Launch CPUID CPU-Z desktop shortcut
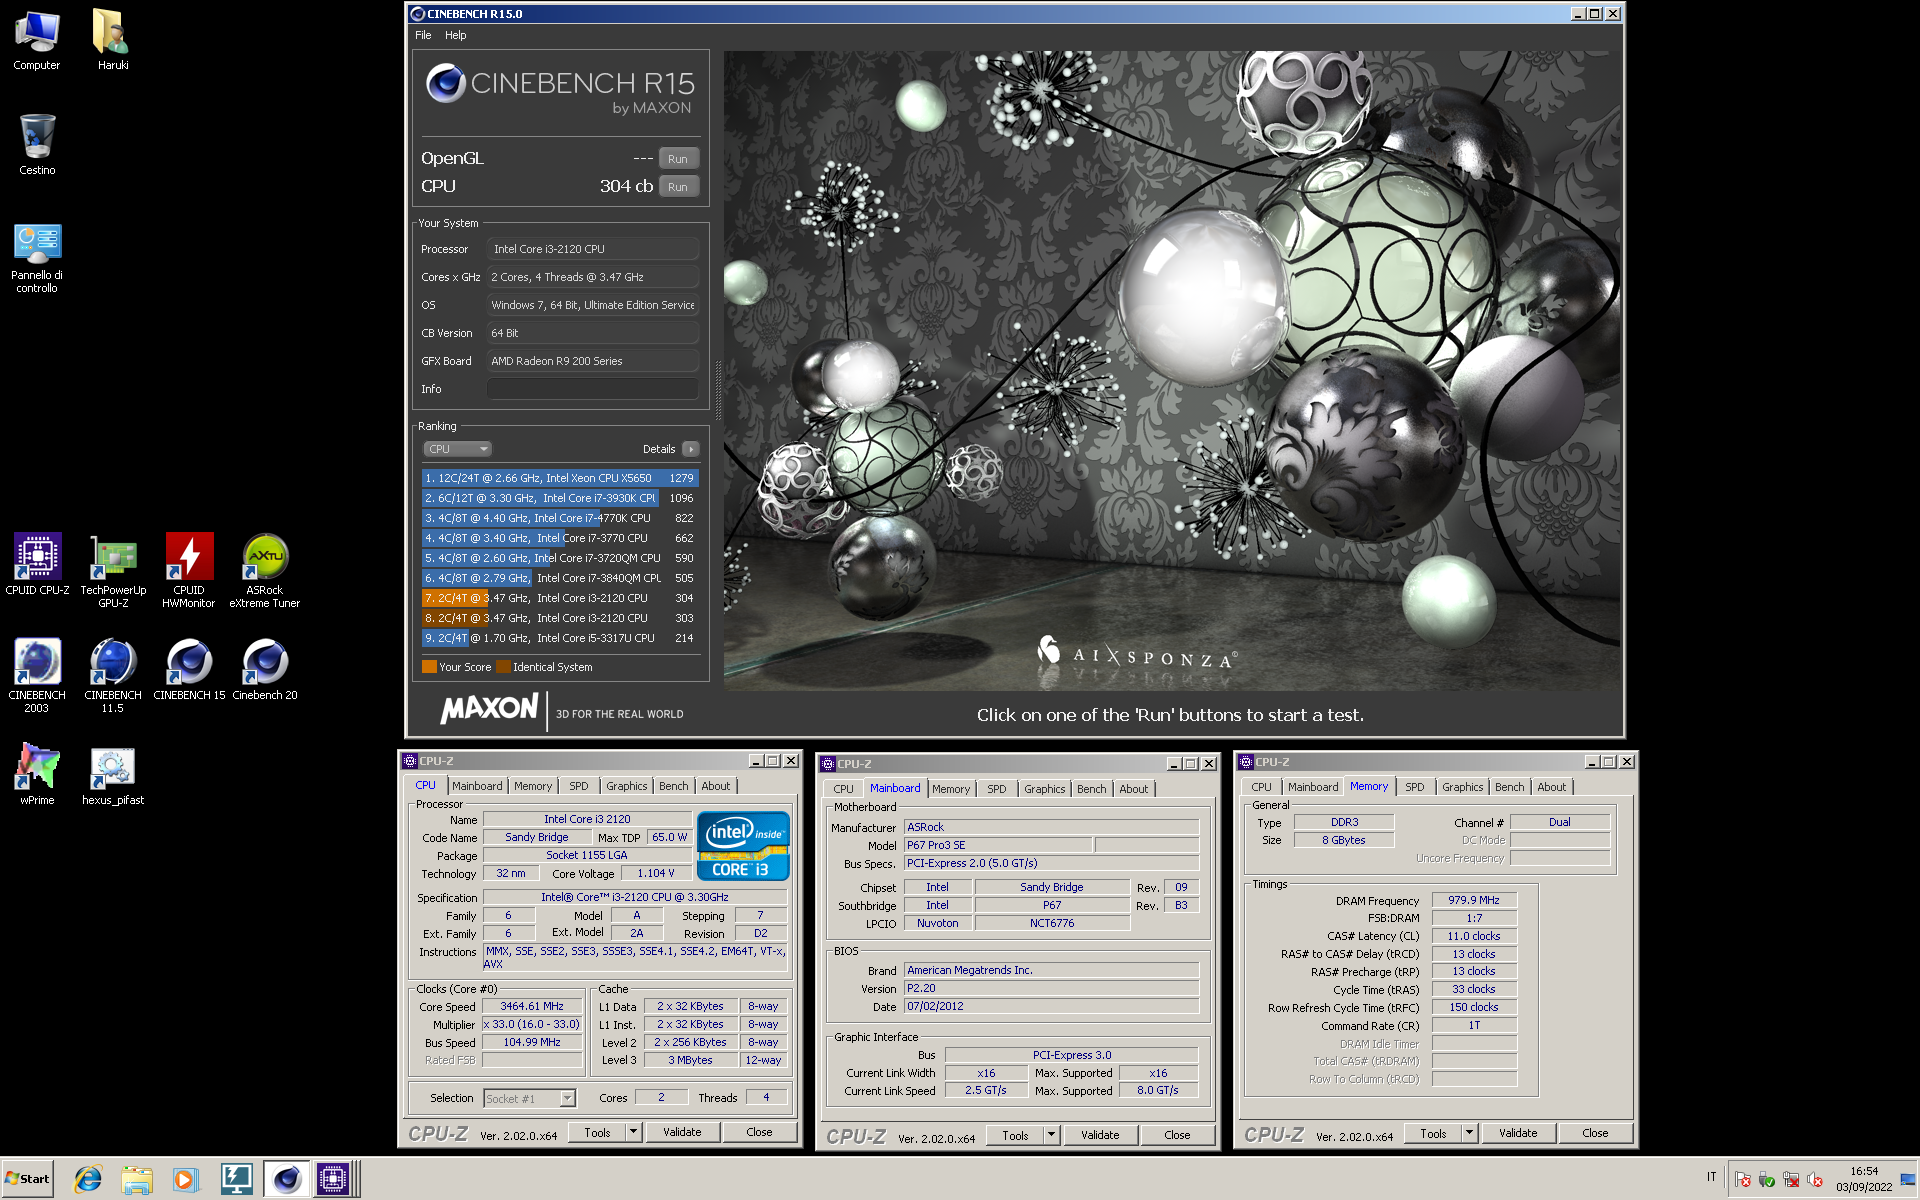 [37, 565]
